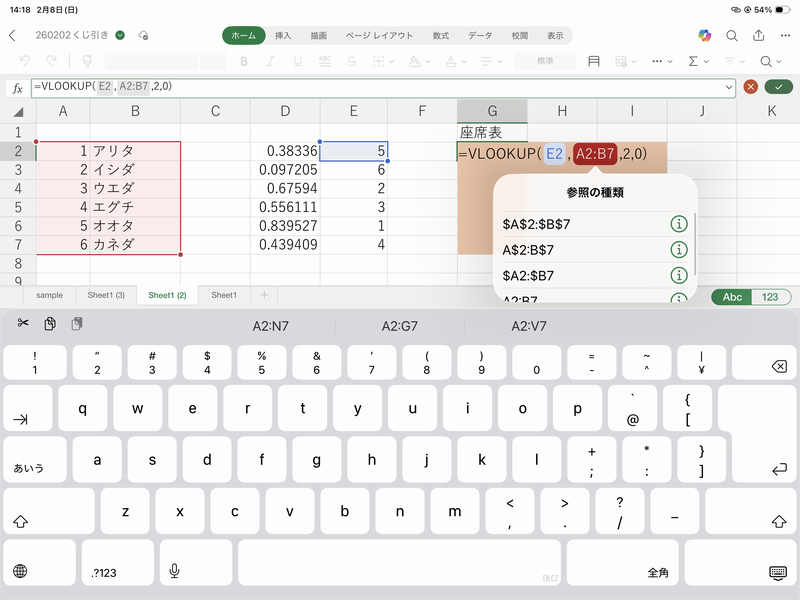Choose the A2:N7 range suggestion
This screenshot has width=800, height=600.
(270, 325)
